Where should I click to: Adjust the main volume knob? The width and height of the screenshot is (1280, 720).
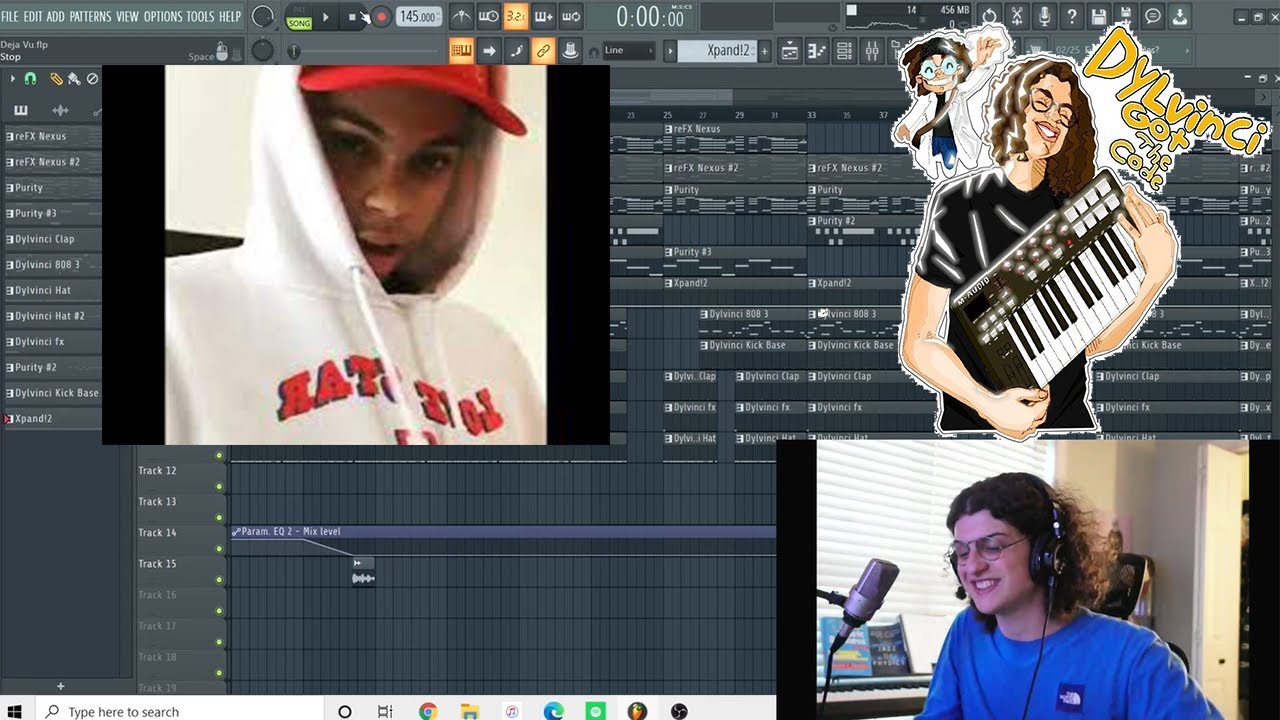[x=263, y=17]
